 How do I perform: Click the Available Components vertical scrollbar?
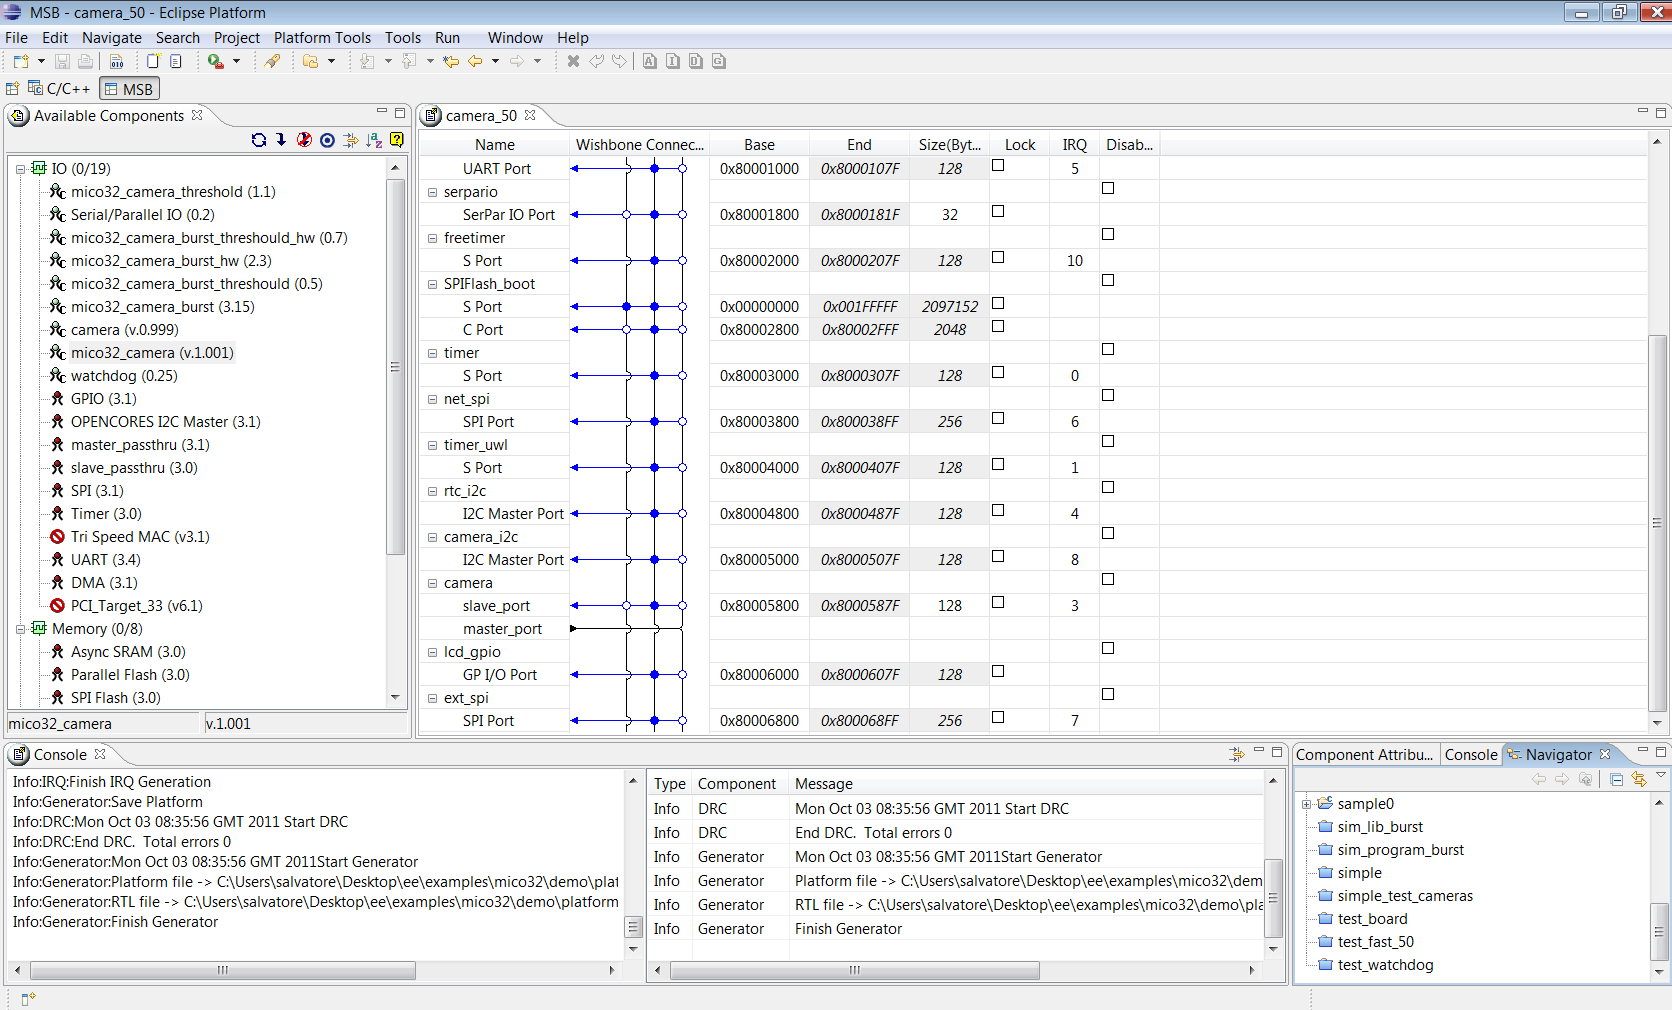(395, 367)
